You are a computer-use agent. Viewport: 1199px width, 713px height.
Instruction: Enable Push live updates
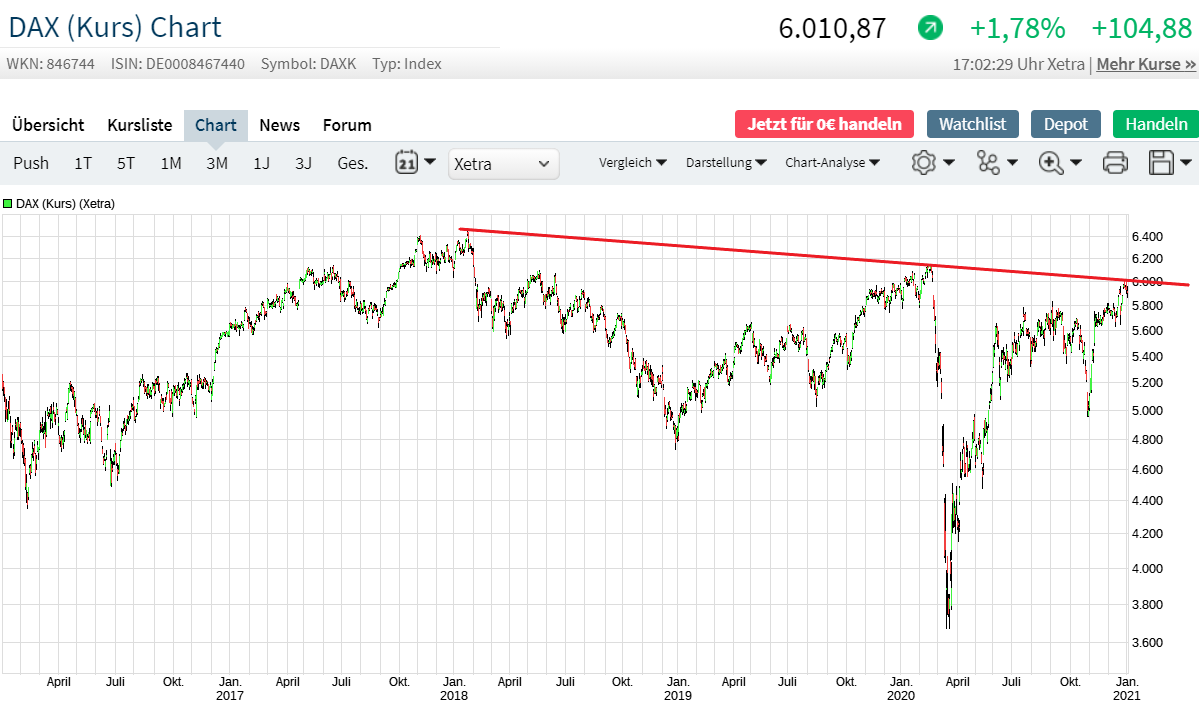pyautogui.click(x=31, y=163)
